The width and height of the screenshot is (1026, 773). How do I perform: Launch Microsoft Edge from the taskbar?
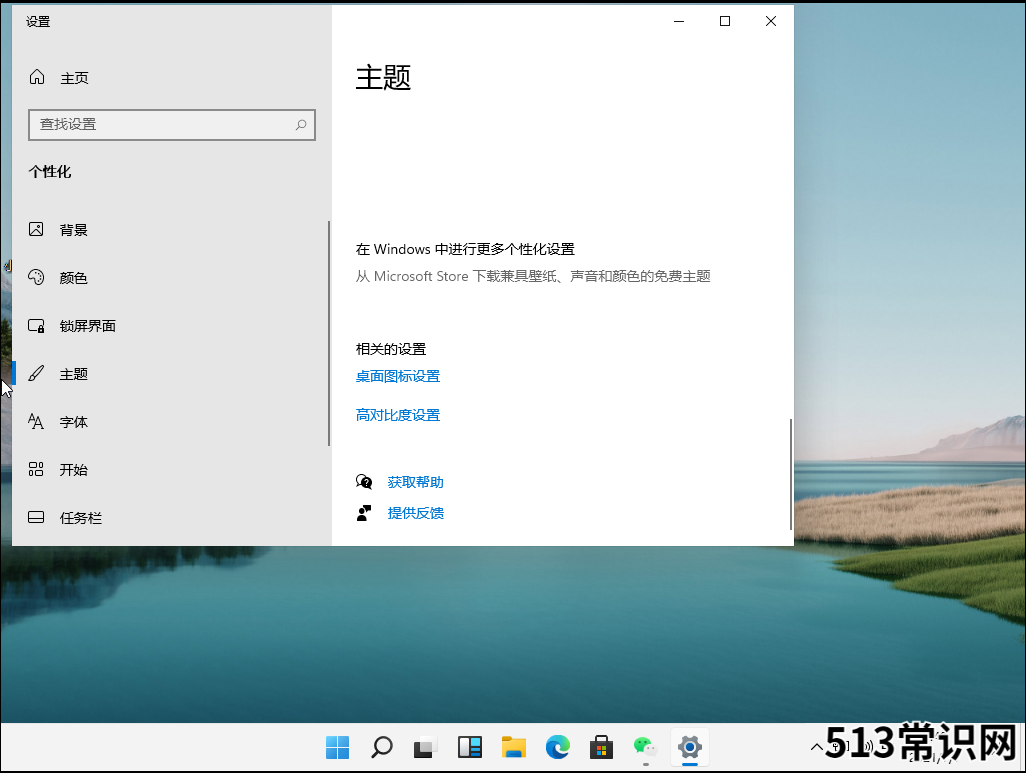coord(557,747)
